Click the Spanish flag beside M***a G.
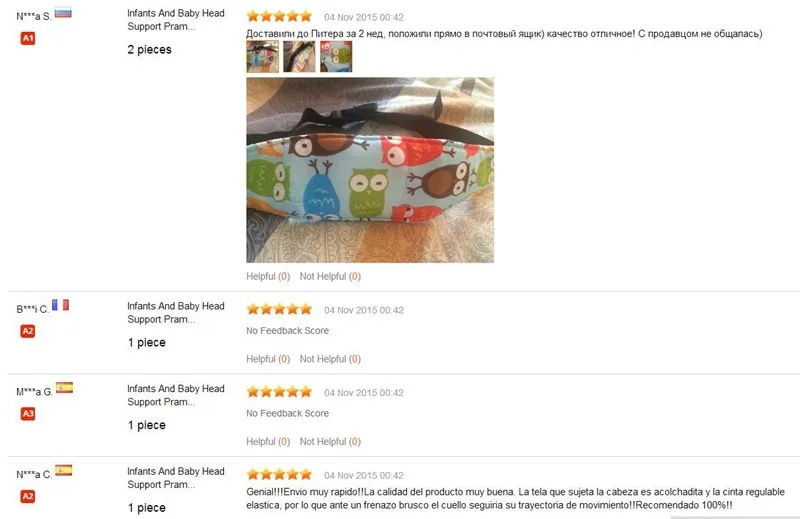 click(x=64, y=388)
